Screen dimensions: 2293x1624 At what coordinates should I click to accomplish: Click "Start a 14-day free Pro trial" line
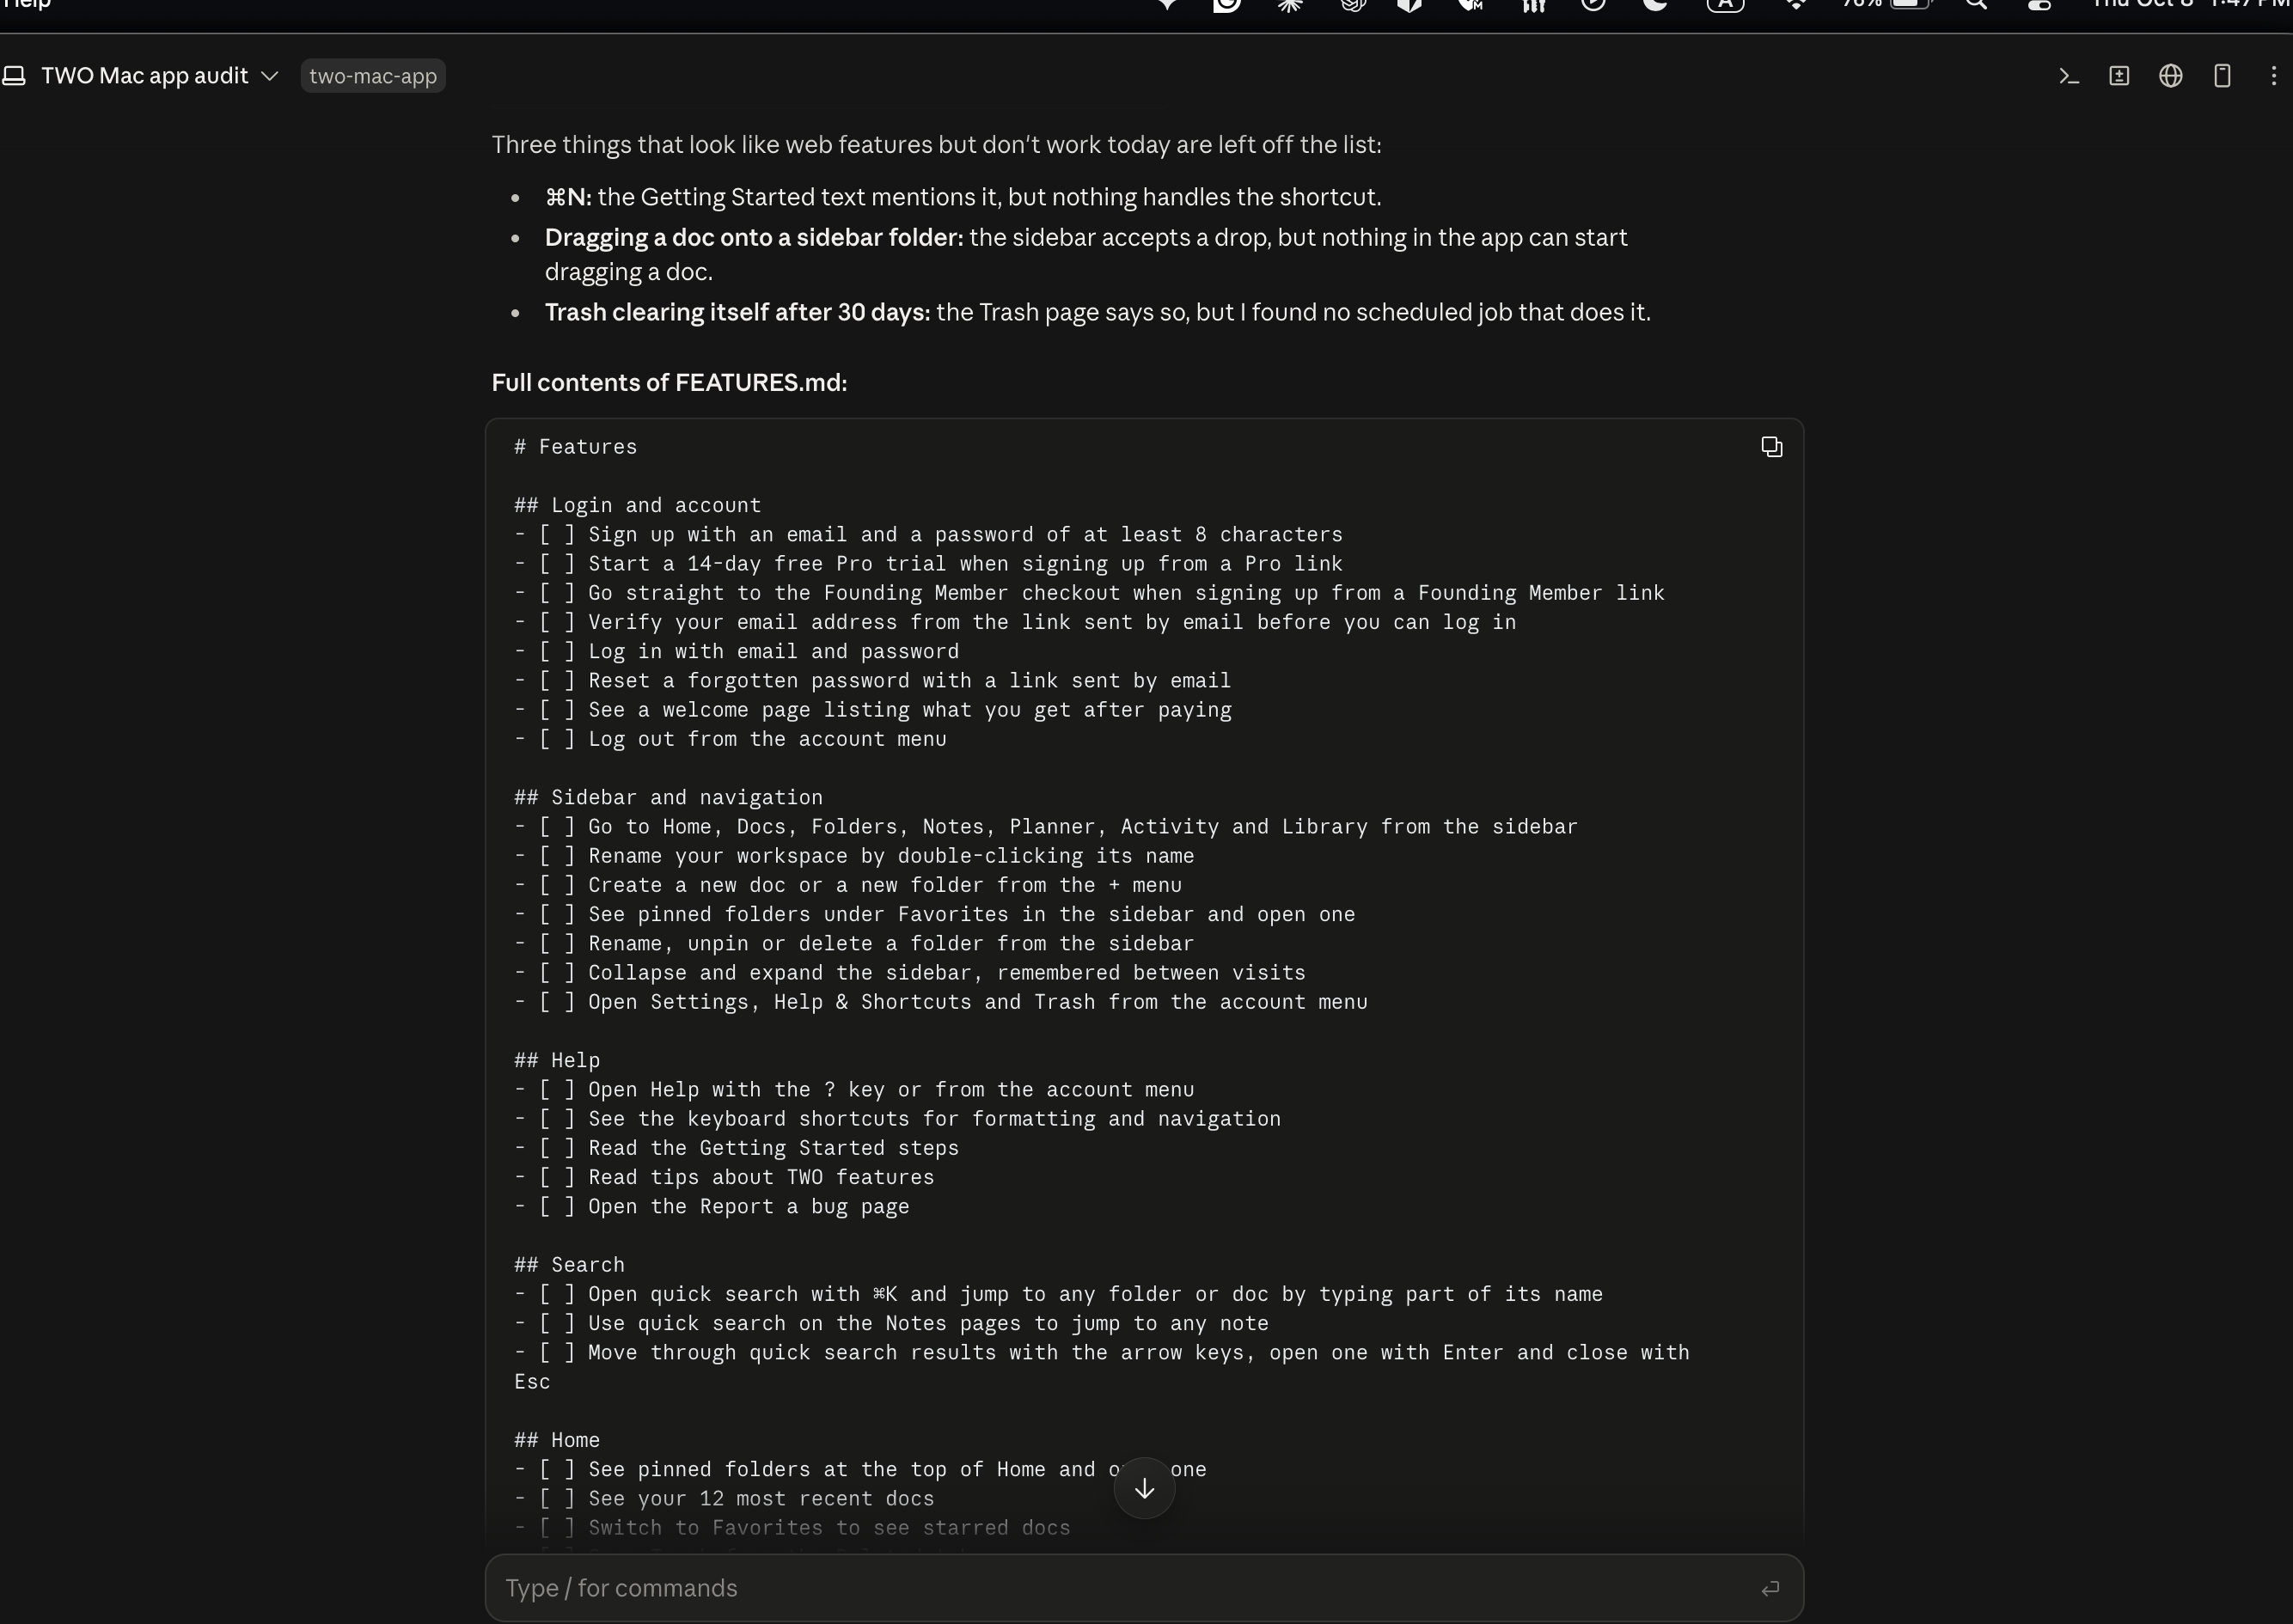coord(928,564)
